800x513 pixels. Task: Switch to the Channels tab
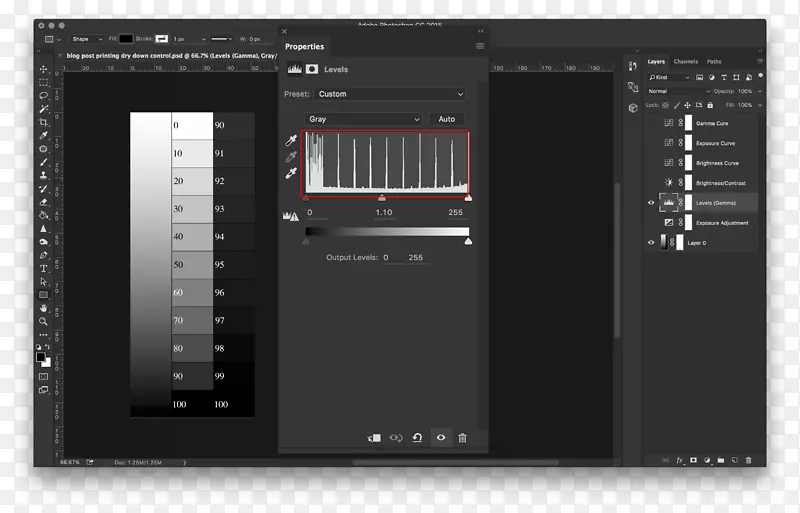click(x=685, y=62)
